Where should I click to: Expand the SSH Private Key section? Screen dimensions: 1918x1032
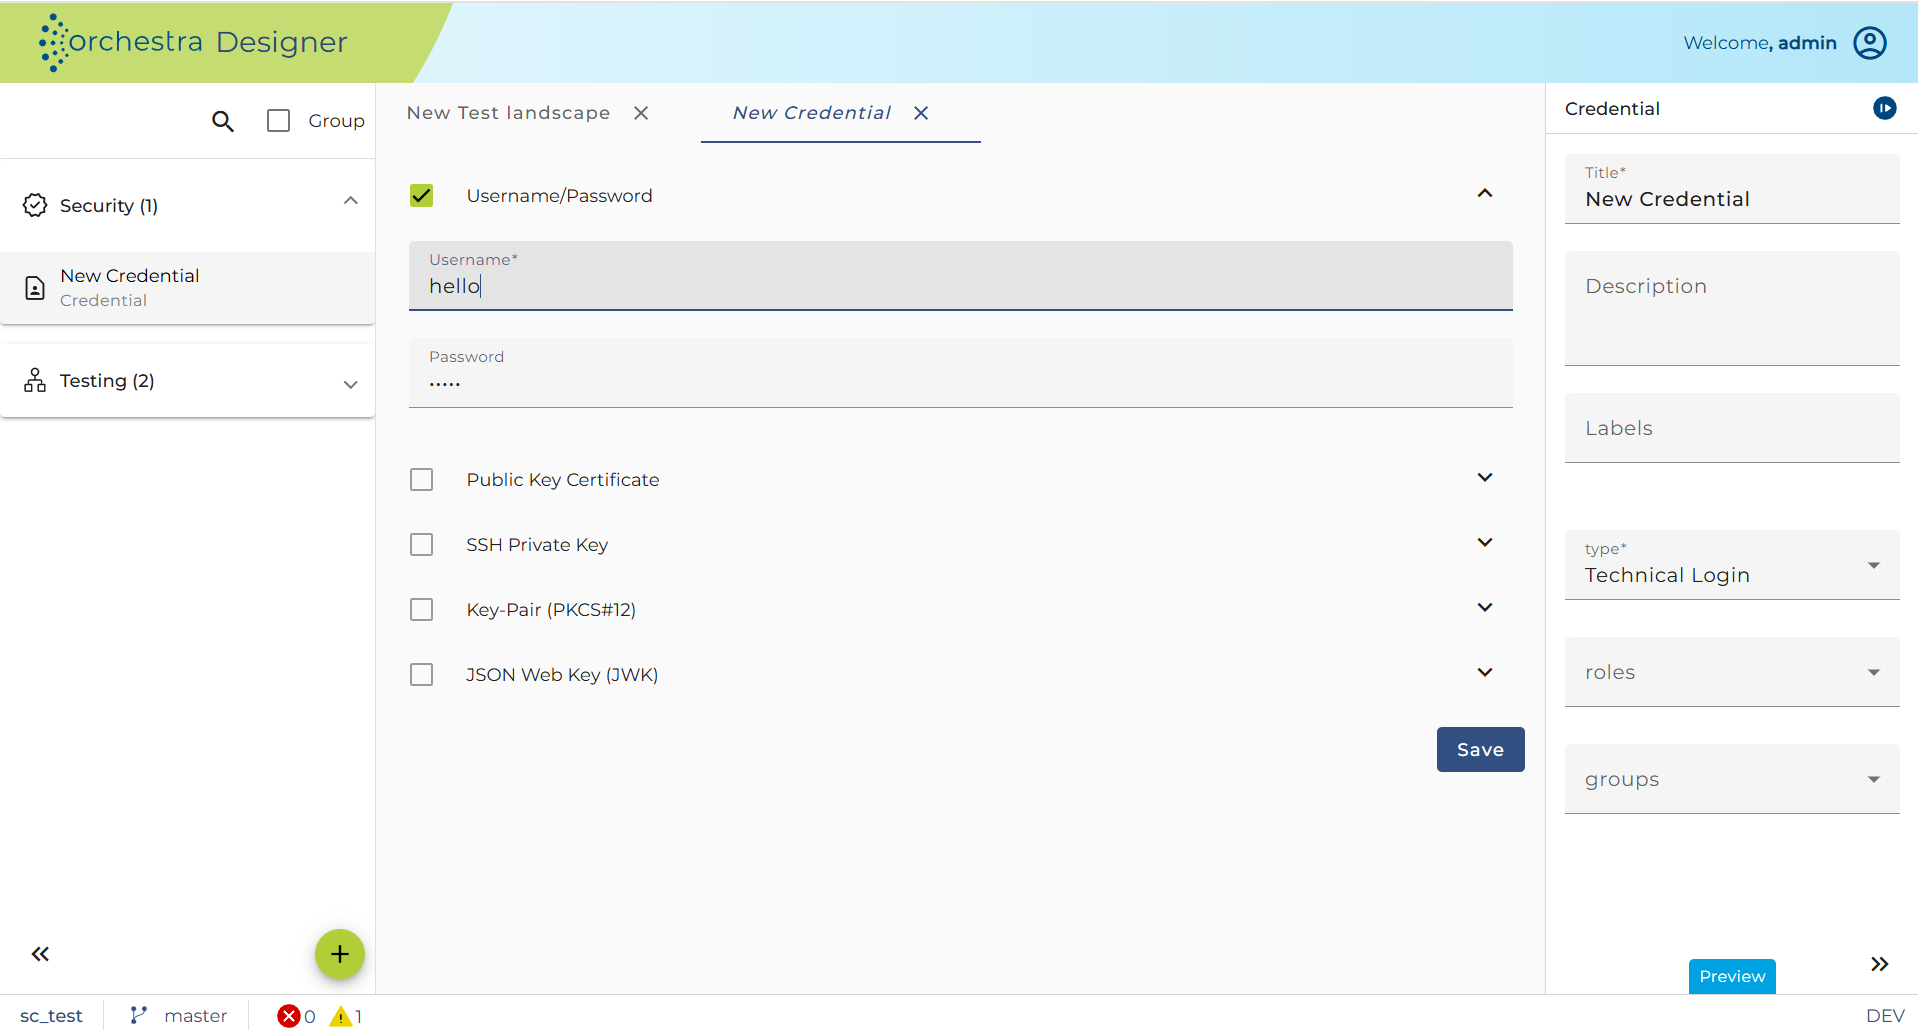[1485, 542]
